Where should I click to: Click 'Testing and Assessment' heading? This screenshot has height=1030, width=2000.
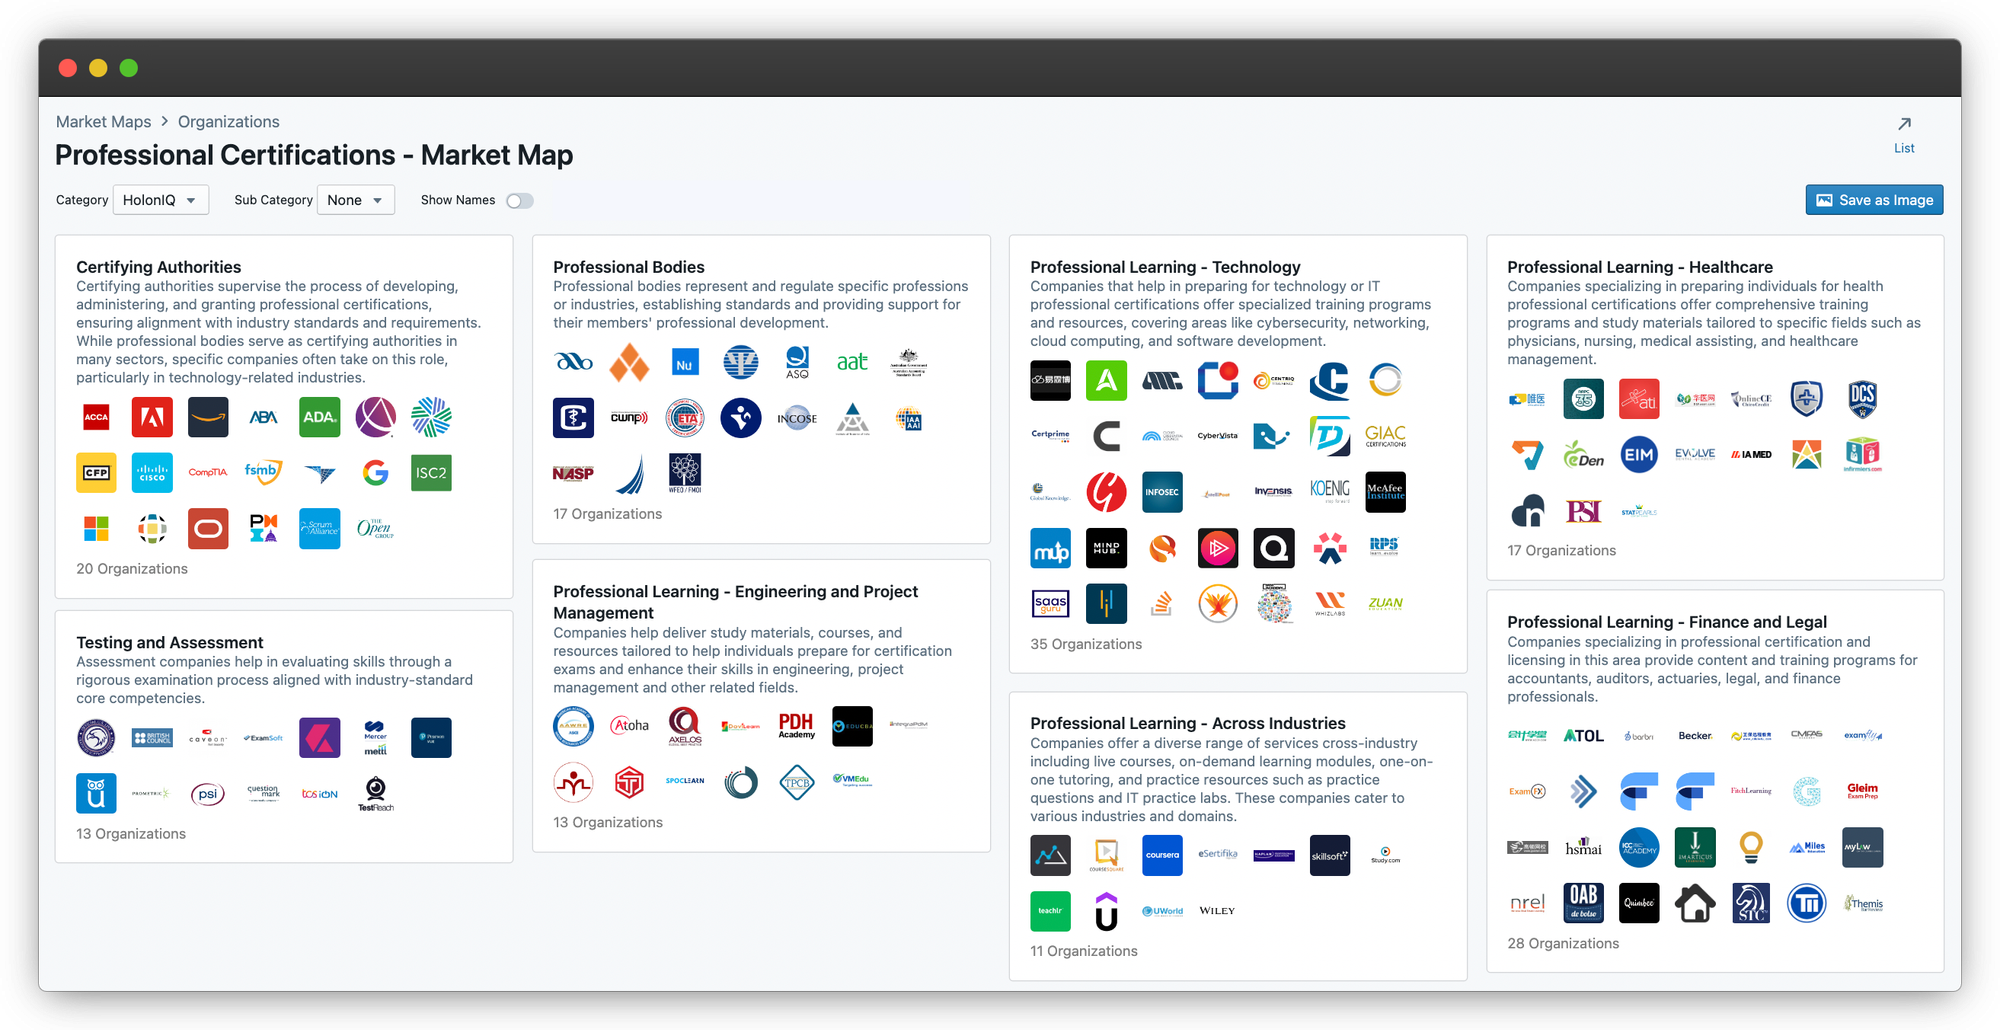point(169,642)
